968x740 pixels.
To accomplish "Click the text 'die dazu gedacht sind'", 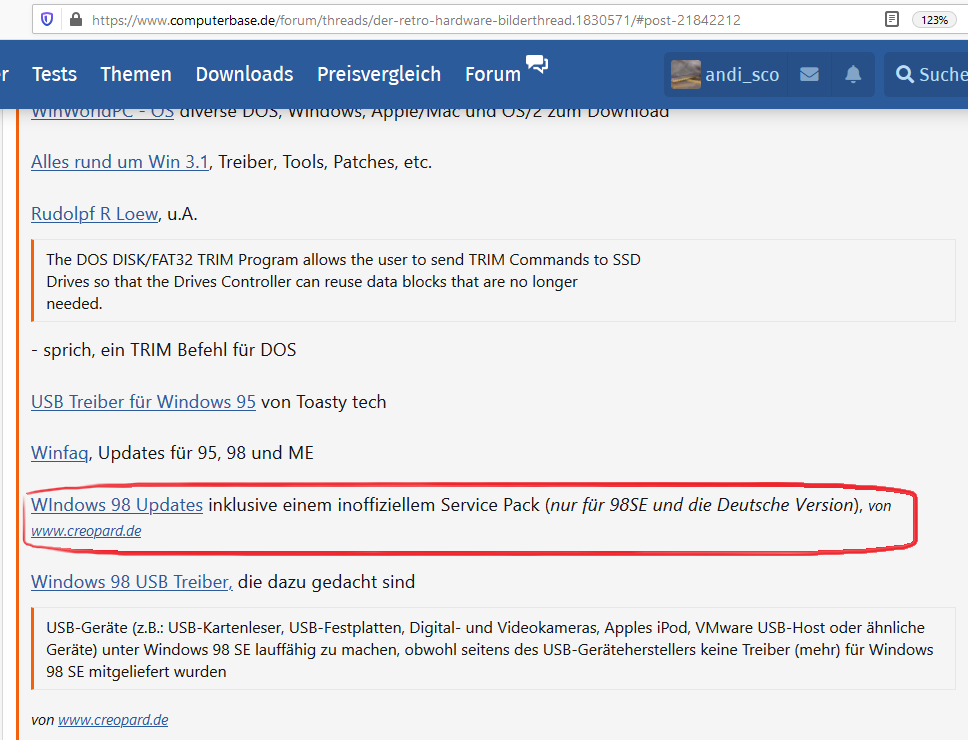I will tap(326, 582).
